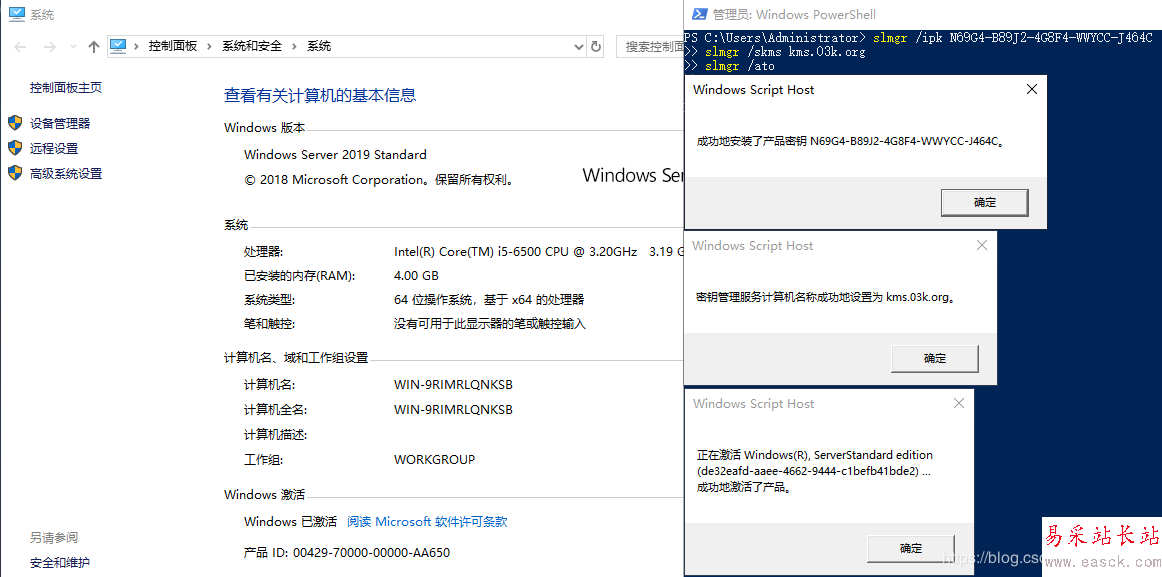Open the address bar history dropdown
This screenshot has width=1162, height=577.
(x=578, y=46)
